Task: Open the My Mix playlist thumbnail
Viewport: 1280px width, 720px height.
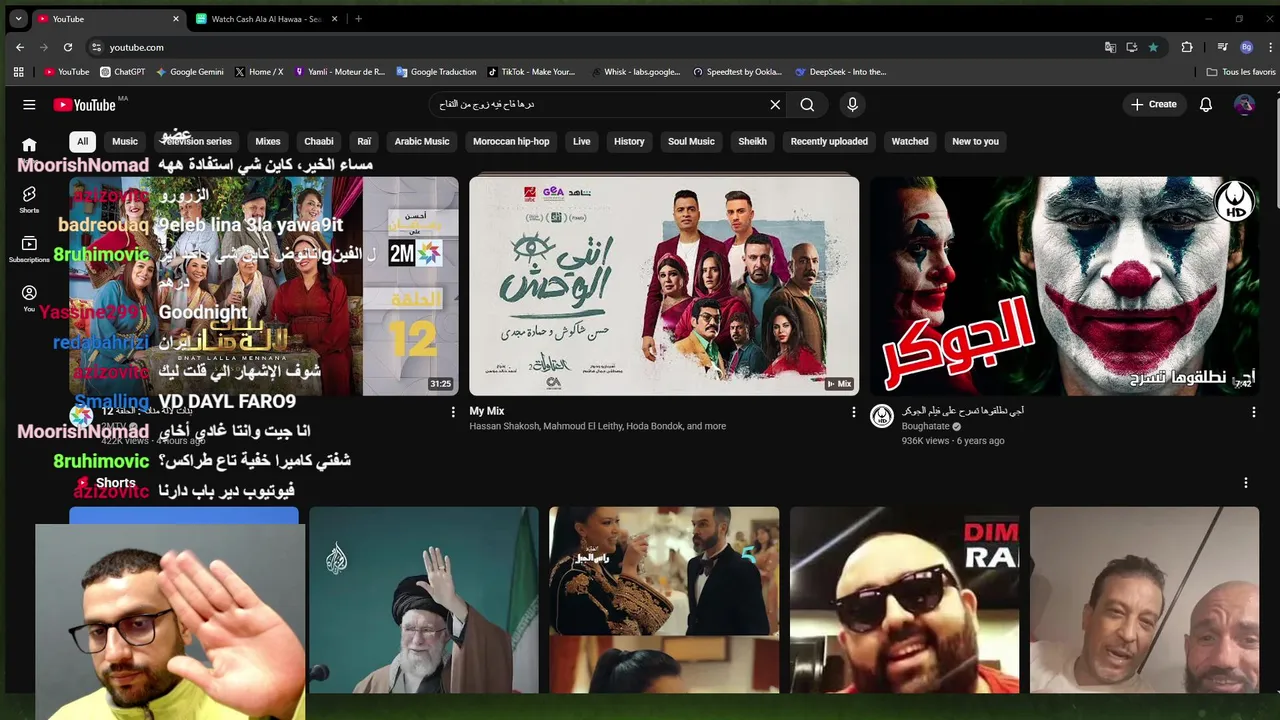Action: pyautogui.click(x=664, y=286)
